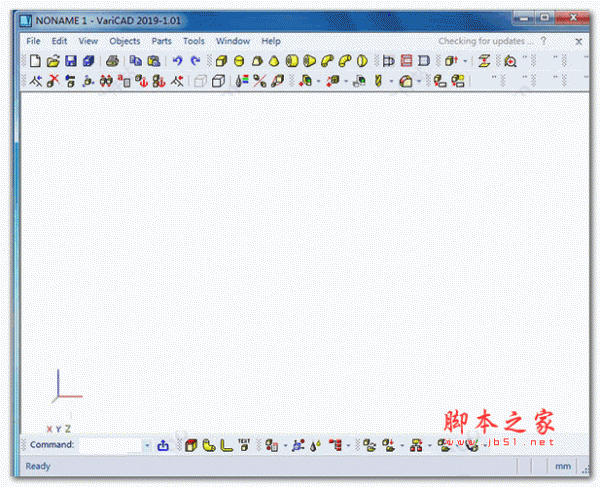600x487 pixels.
Task: Open the Help menu
Action: click(271, 41)
